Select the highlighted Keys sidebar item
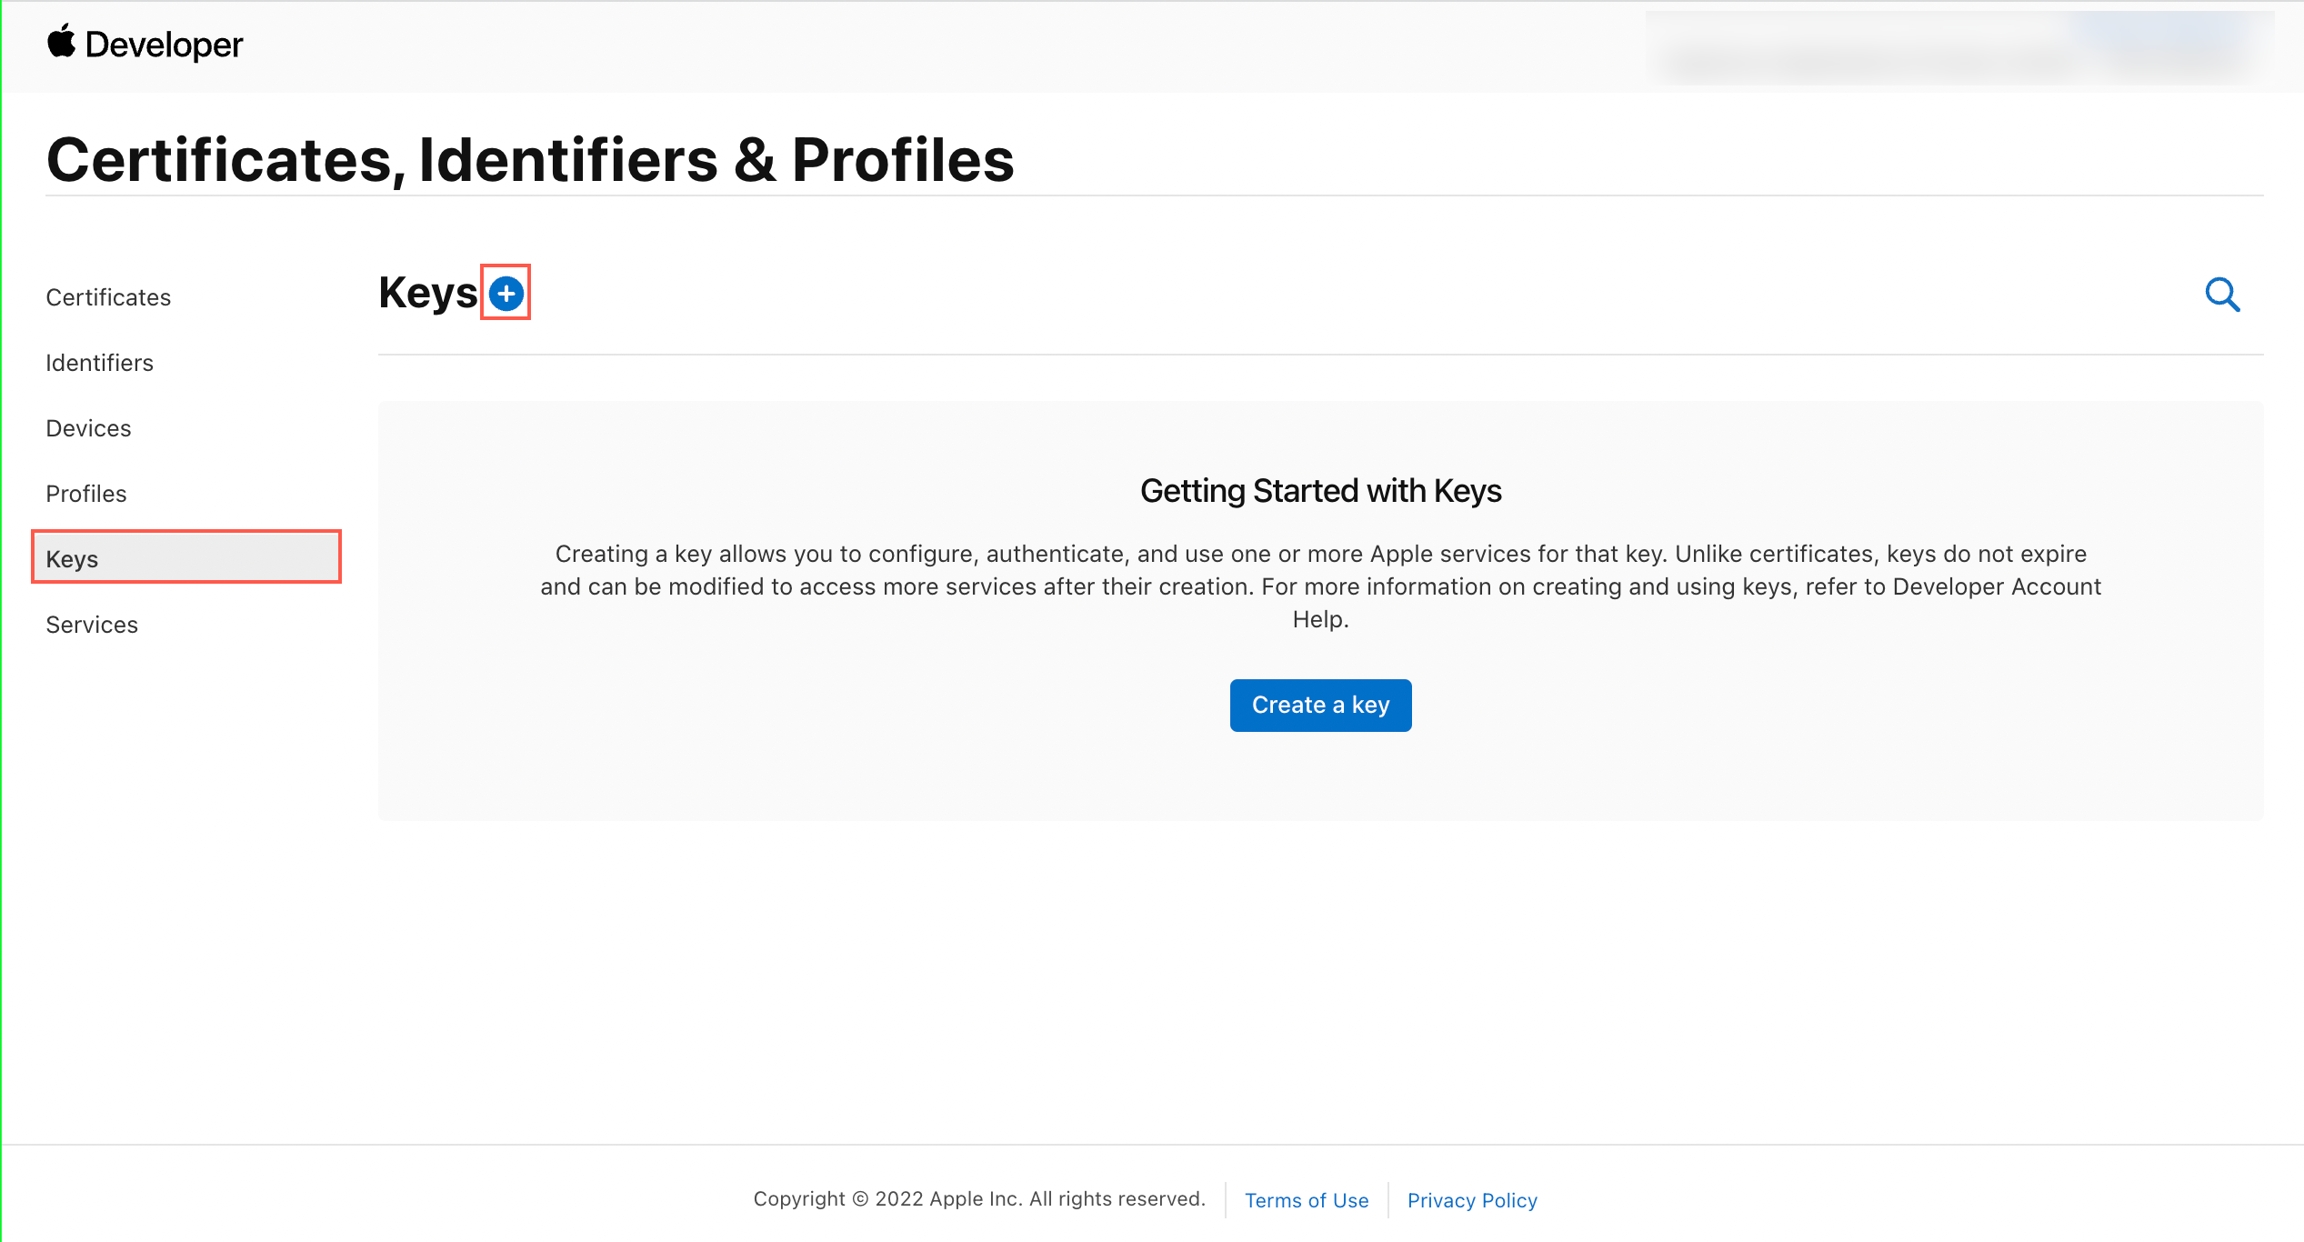The height and width of the screenshot is (1242, 2304). click(186, 558)
